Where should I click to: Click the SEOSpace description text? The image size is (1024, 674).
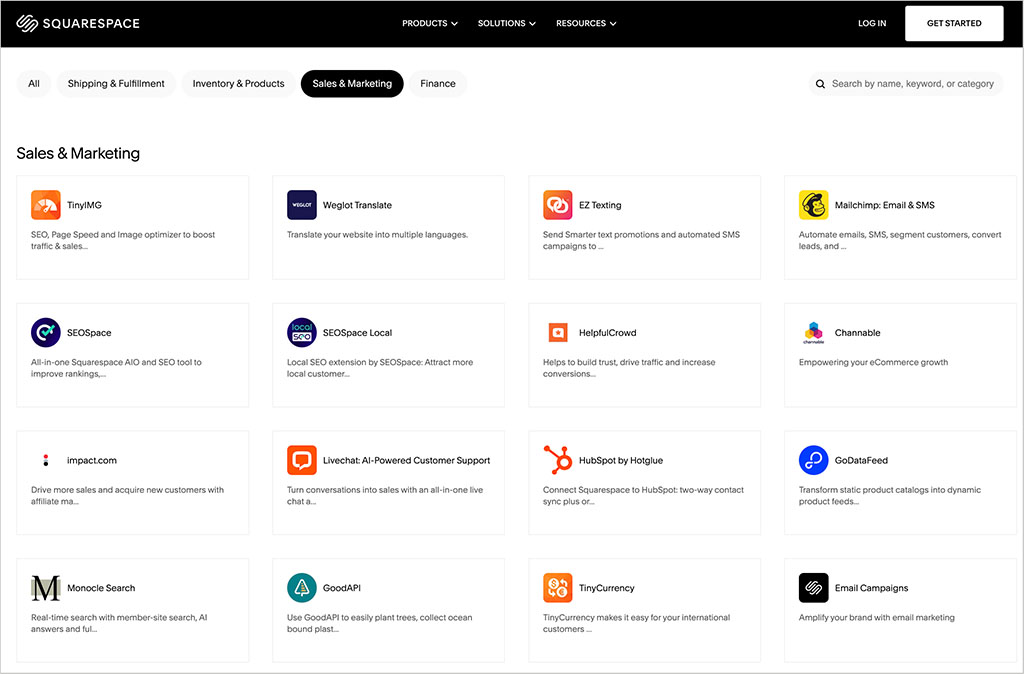tap(116, 368)
